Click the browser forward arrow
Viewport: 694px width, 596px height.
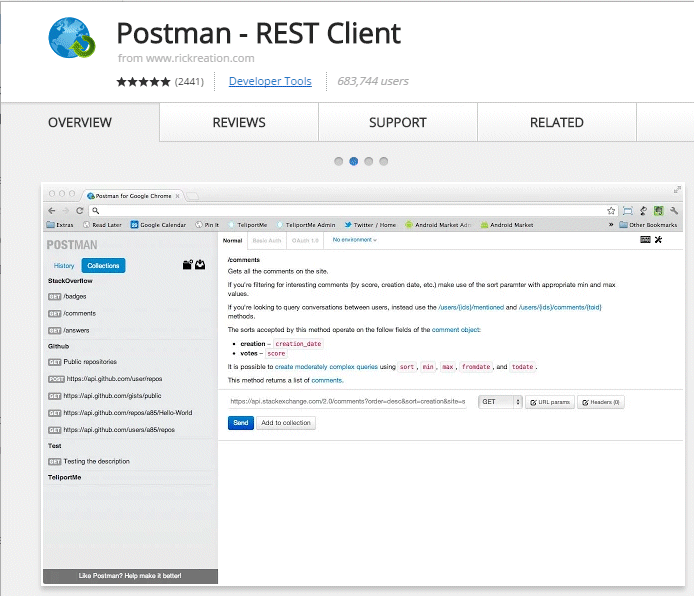click(x=66, y=211)
